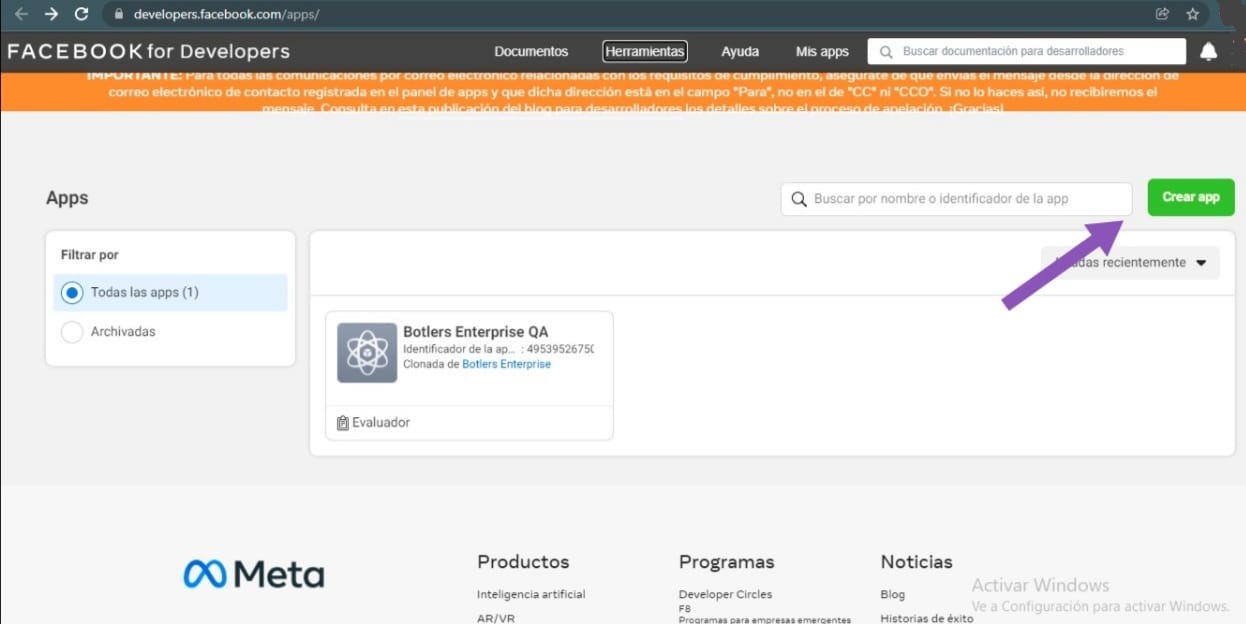Click the Apps page heading
The height and width of the screenshot is (624, 1246).
[x=67, y=198]
